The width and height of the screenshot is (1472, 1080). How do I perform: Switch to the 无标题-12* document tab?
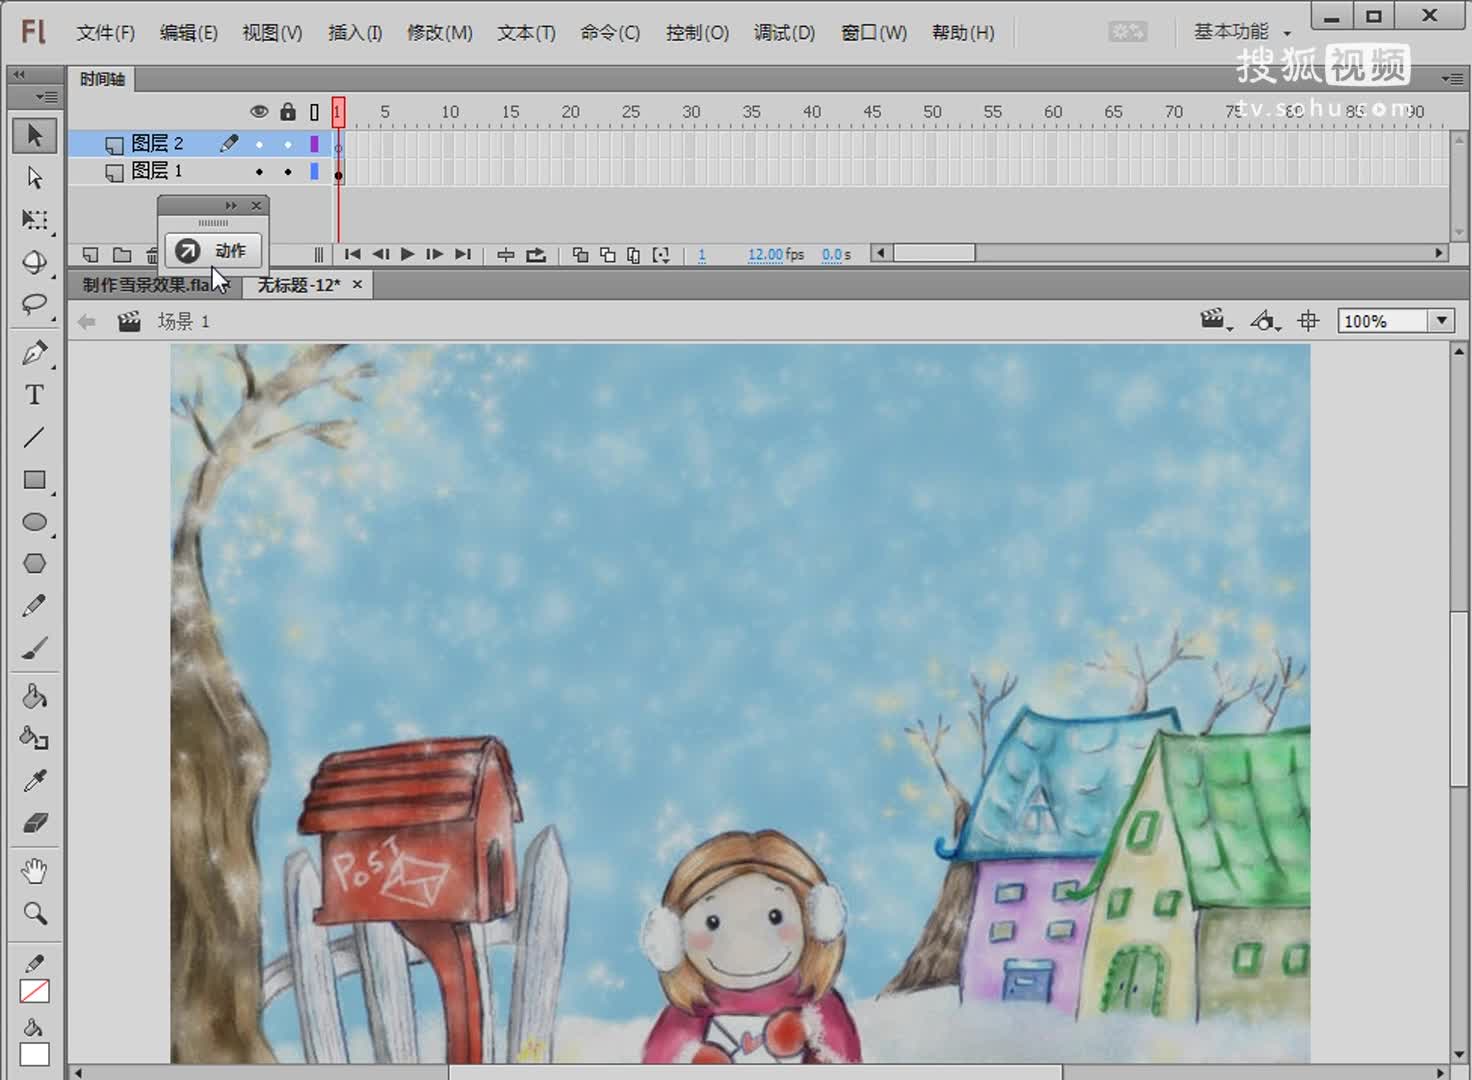(298, 285)
